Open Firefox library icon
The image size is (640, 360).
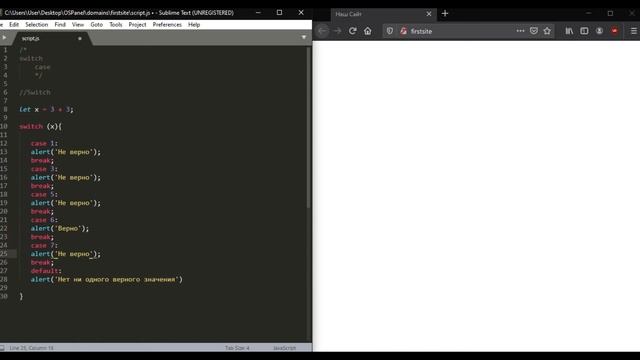[x=569, y=31]
